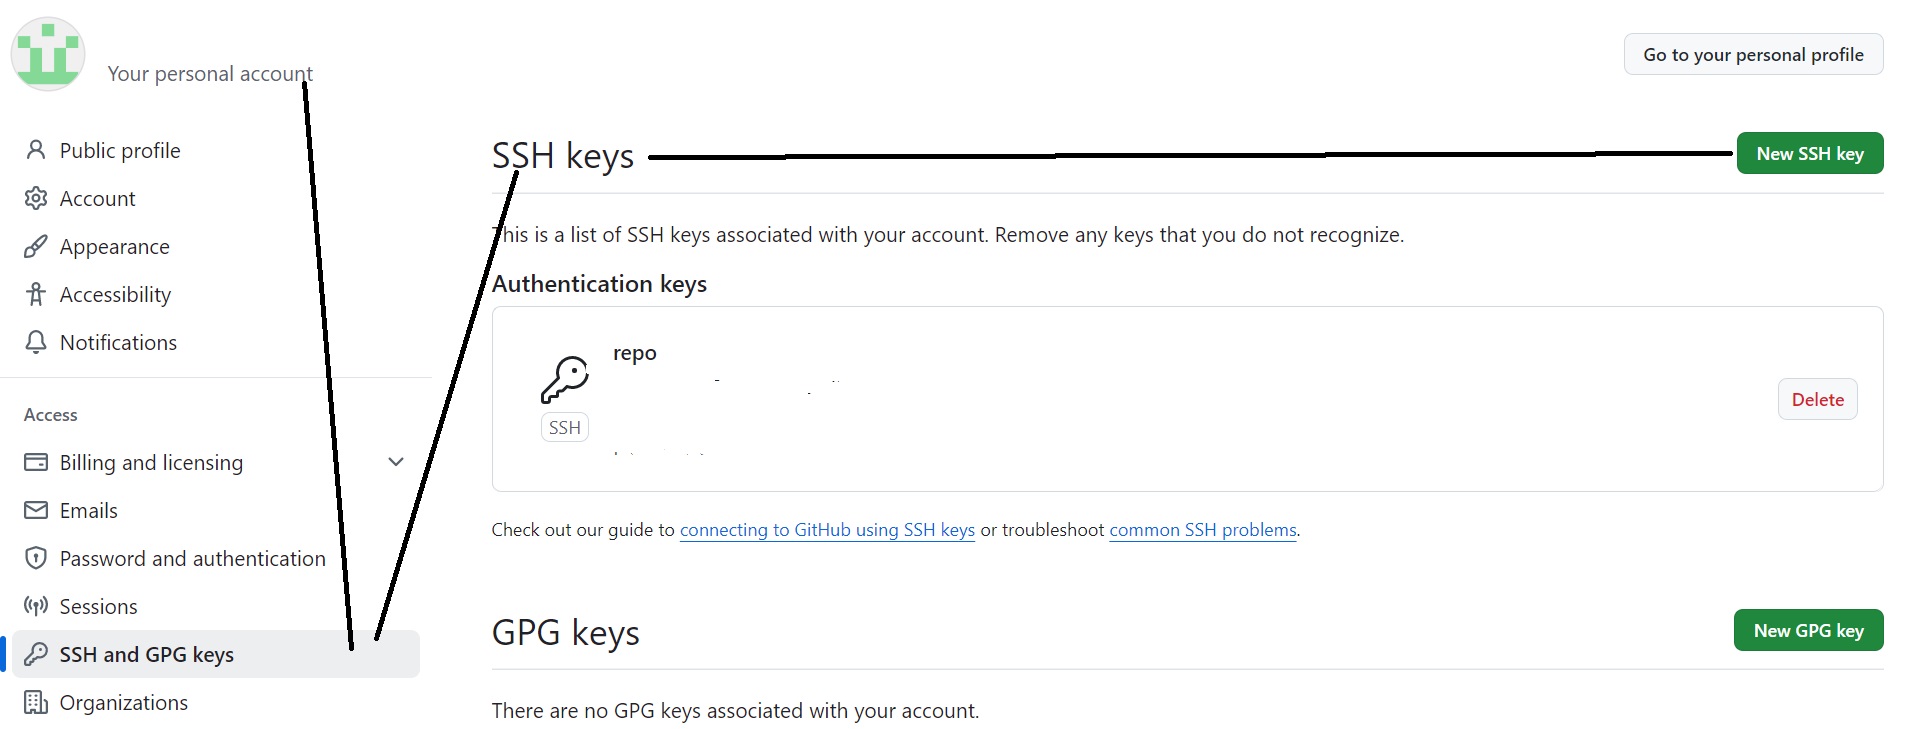Go to Emails settings
This screenshot has width=1916, height=729.
[88, 510]
